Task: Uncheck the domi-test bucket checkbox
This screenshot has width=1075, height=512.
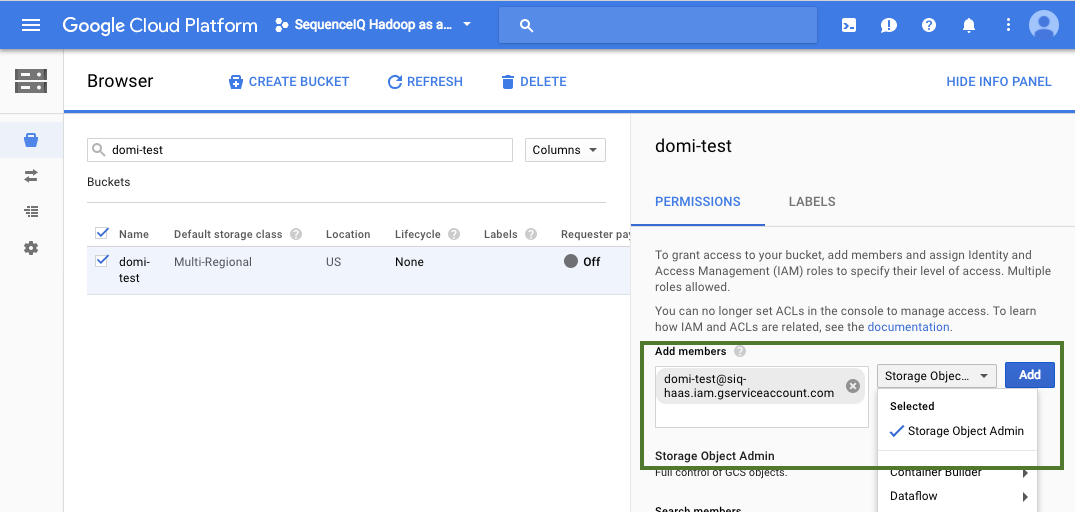Action: (x=101, y=262)
